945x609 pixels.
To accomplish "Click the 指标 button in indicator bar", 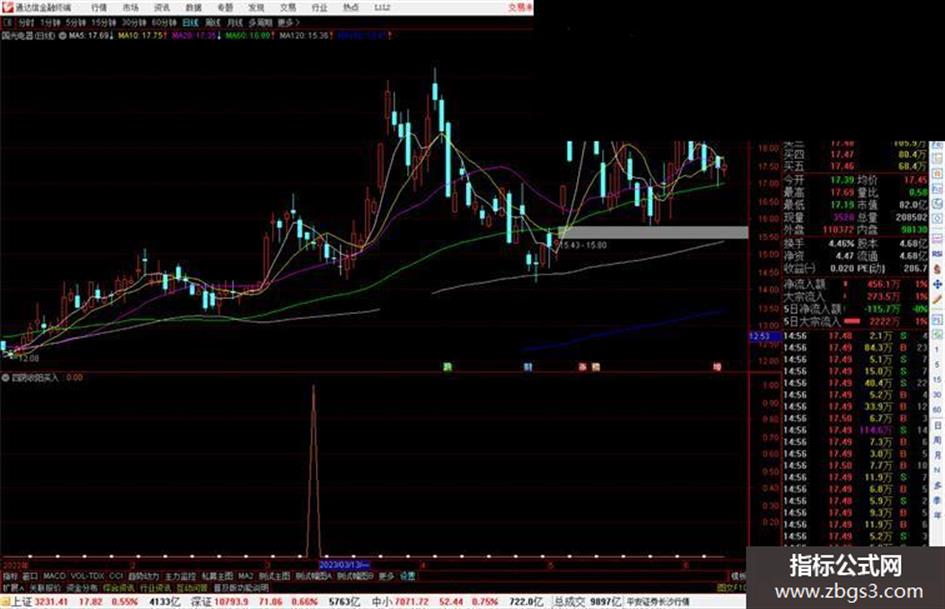I will [x=10, y=576].
